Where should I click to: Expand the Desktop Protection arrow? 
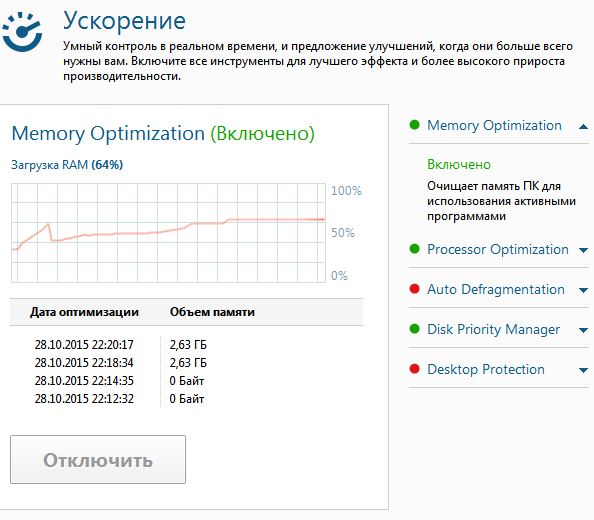(x=583, y=370)
